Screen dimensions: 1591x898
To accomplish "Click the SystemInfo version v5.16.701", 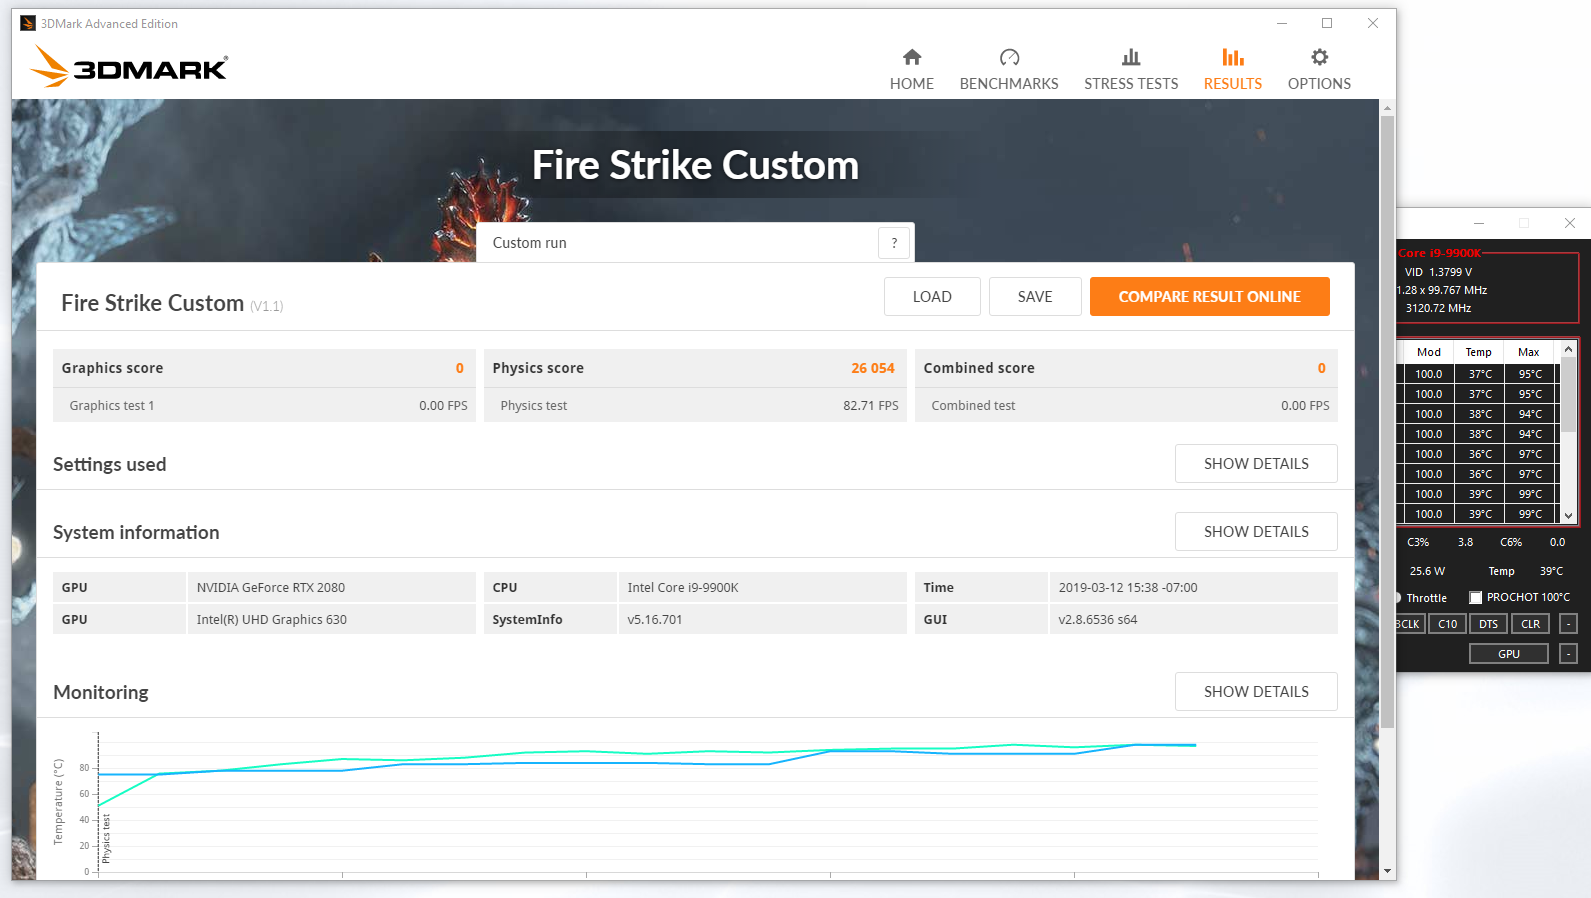I will tap(655, 620).
